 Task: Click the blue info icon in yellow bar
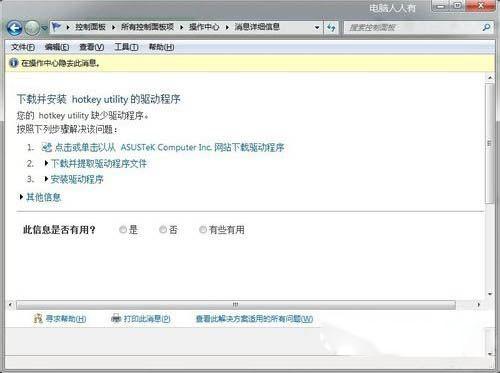13,63
